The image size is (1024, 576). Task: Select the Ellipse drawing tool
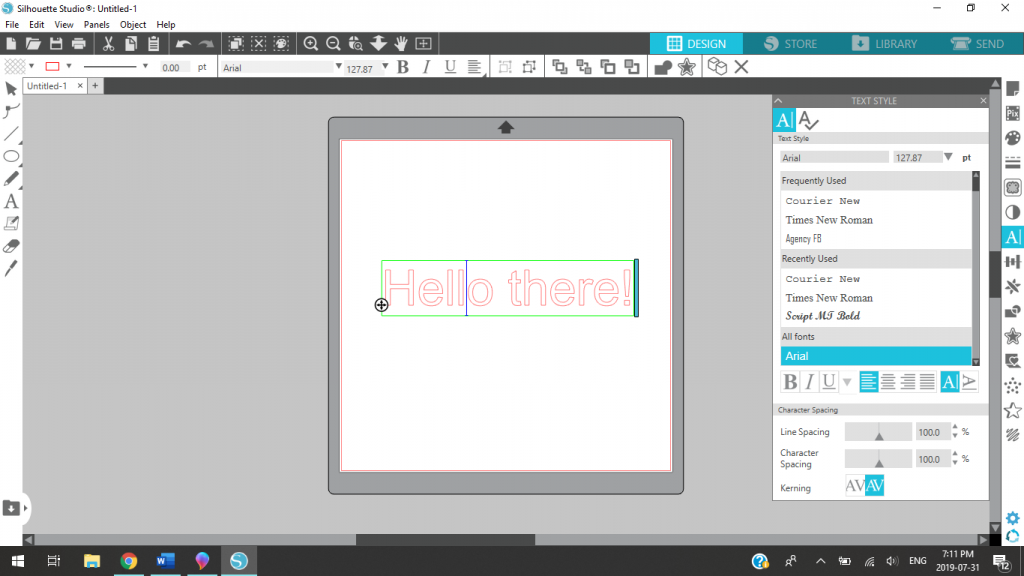(11, 156)
